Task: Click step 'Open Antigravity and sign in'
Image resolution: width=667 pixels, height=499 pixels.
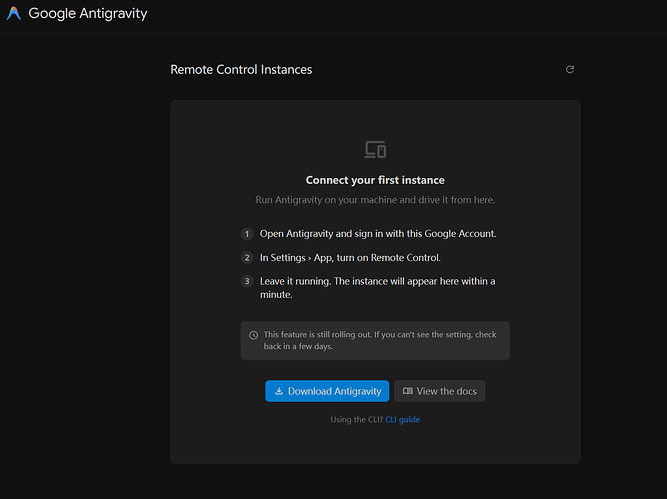Action: (x=378, y=234)
